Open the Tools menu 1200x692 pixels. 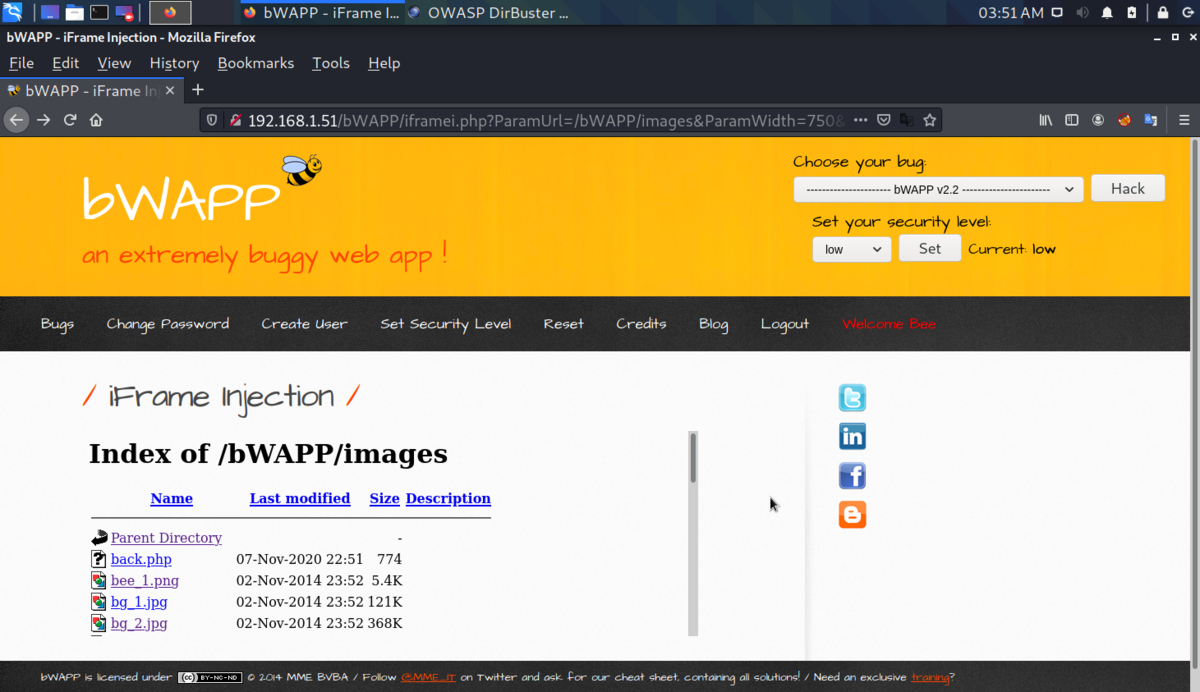pos(330,63)
